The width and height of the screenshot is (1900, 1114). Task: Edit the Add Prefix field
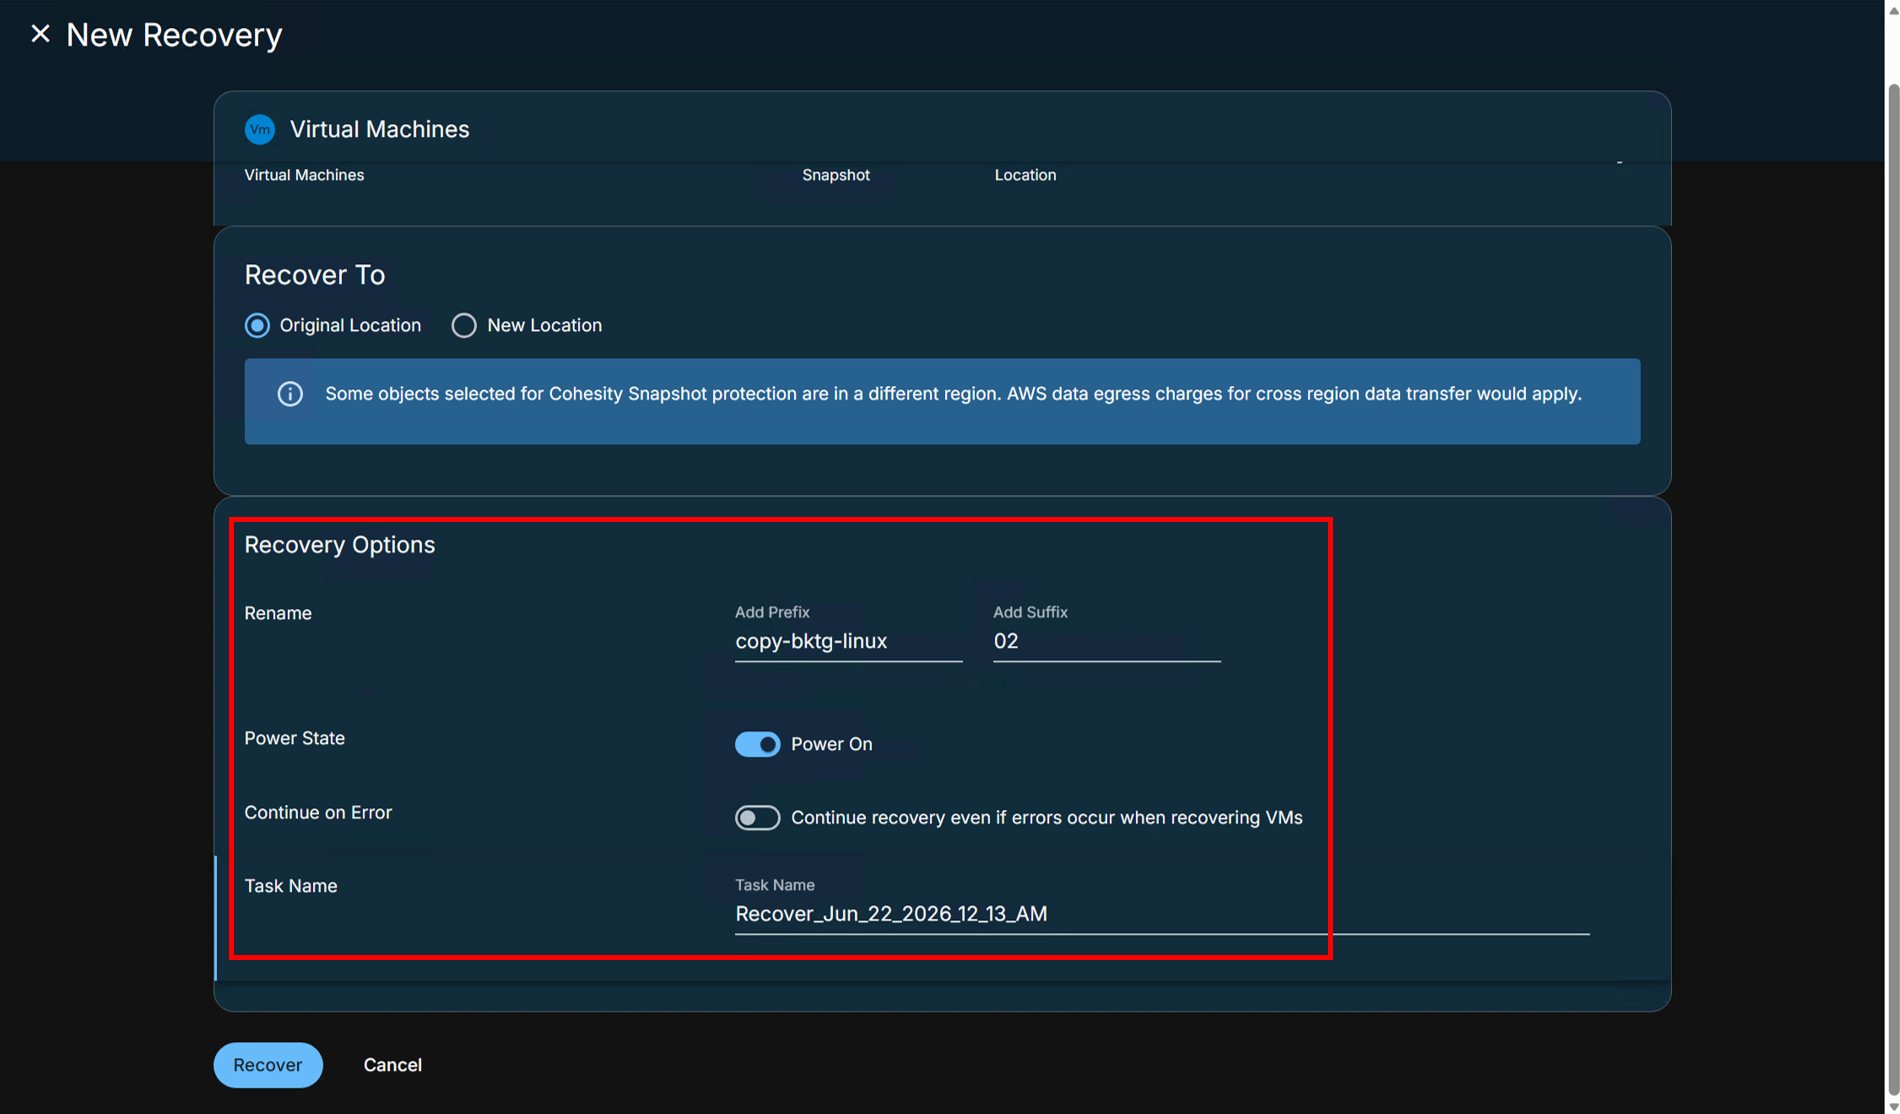pos(848,641)
